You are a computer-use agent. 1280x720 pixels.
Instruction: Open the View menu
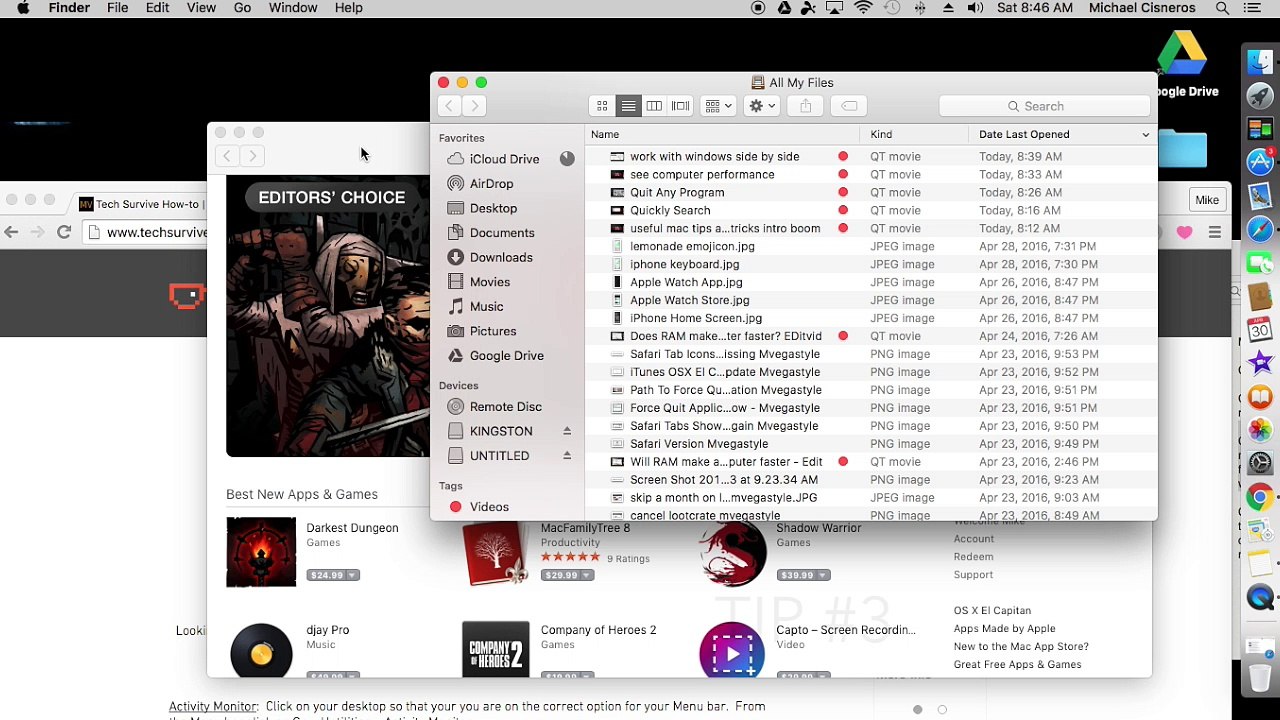coord(201,8)
